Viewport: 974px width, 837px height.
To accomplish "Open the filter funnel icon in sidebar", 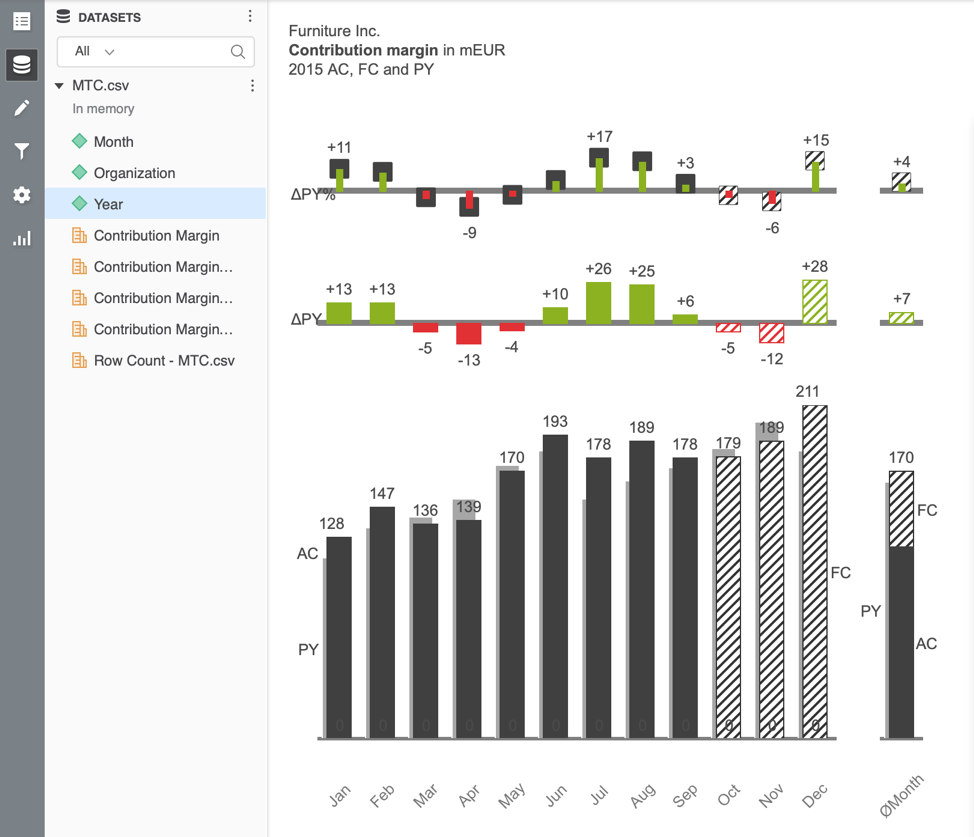I will click(x=21, y=150).
